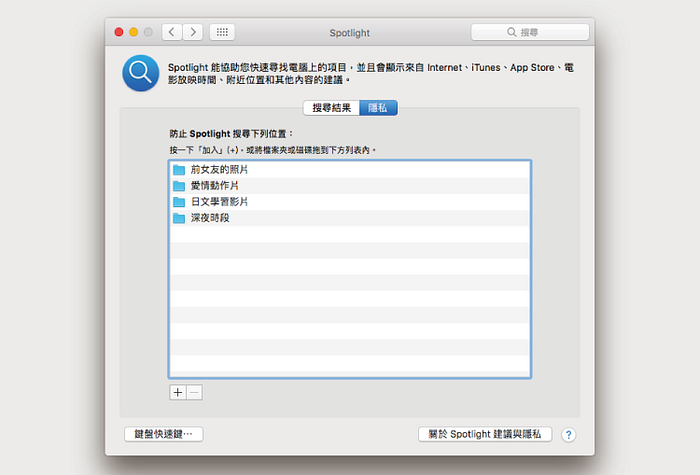Open 關於 Spotlight 建議與隱私
Screen dimensions: 700x475
[485, 434]
